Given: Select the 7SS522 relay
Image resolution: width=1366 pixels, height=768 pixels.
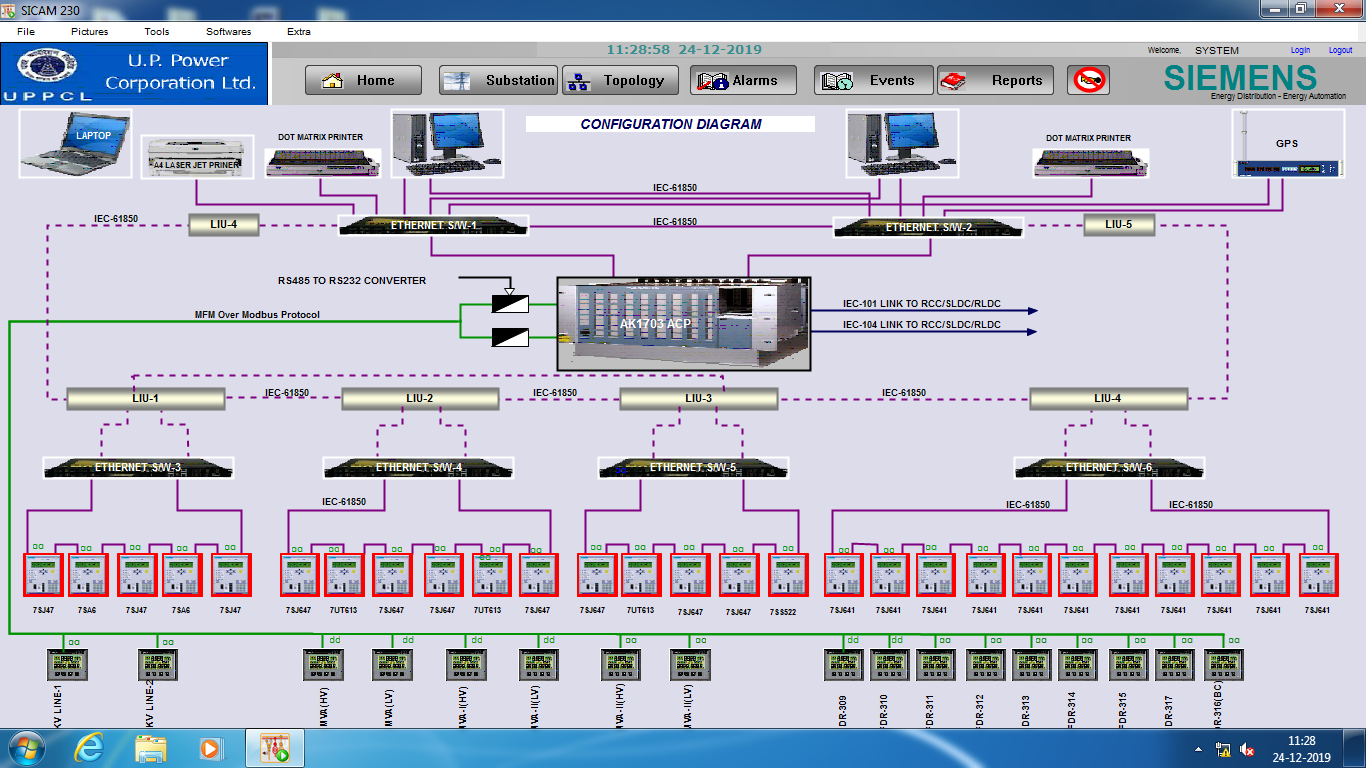Looking at the screenshot, I should point(789,576).
